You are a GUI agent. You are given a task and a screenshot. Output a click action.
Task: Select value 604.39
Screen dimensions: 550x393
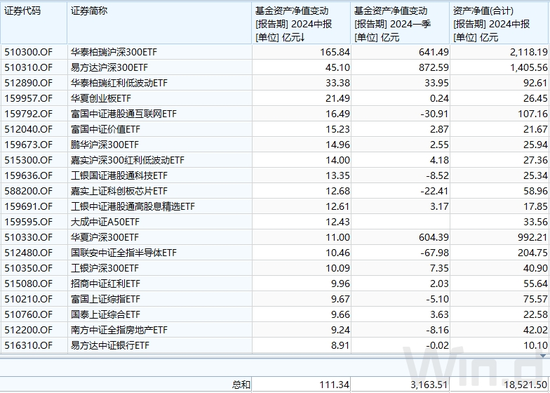click(434, 238)
